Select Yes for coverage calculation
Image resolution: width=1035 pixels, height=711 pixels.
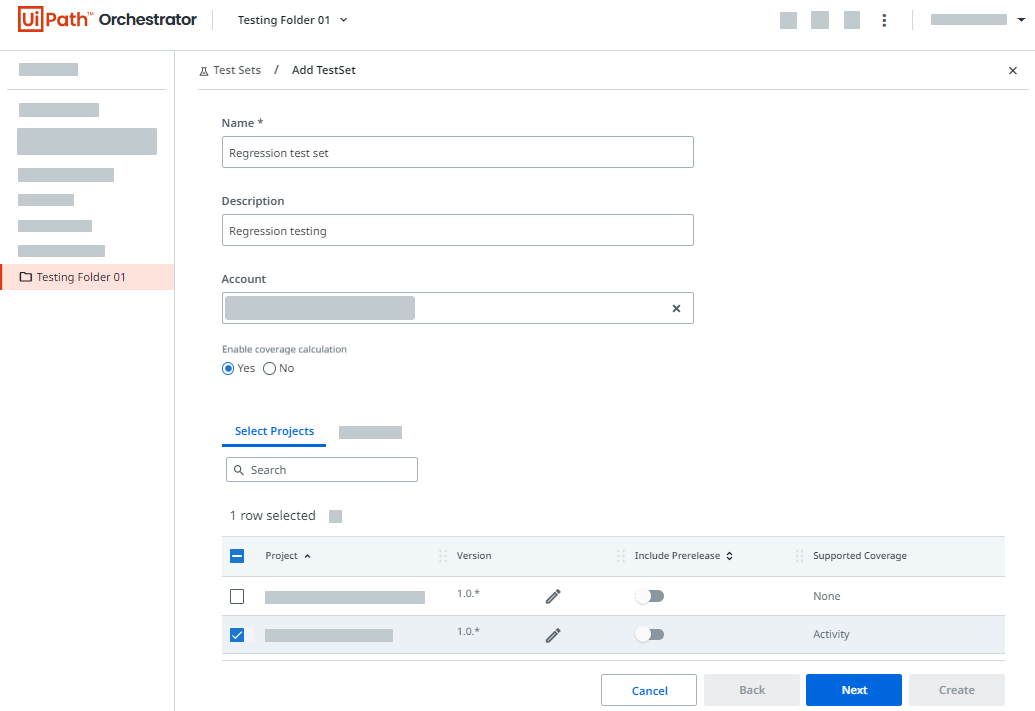tap(228, 368)
